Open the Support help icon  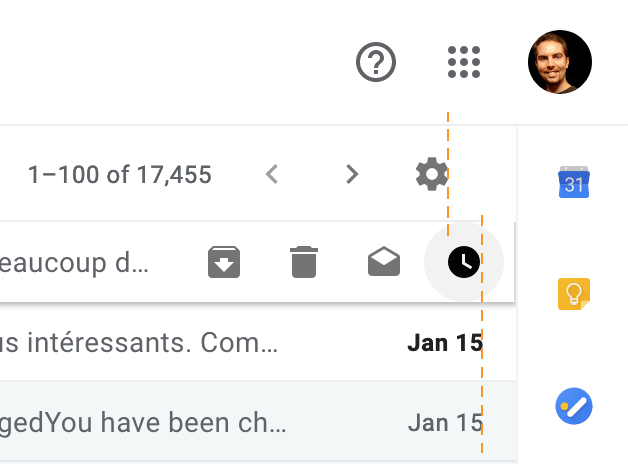point(377,63)
